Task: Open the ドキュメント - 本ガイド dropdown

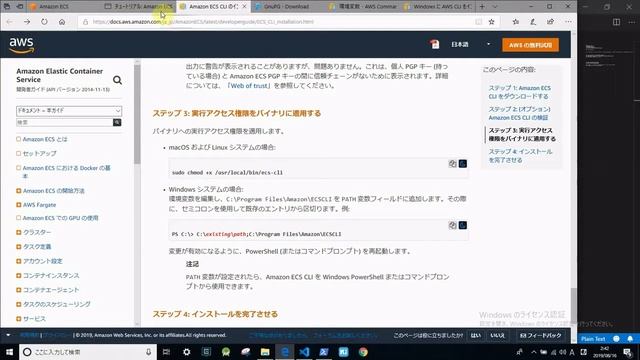Action: point(69,111)
